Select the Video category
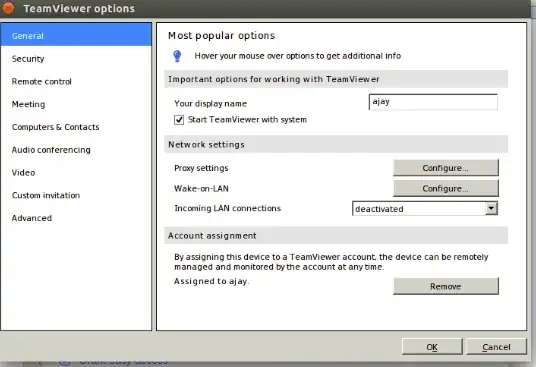536x367 pixels. (x=23, y=173)
